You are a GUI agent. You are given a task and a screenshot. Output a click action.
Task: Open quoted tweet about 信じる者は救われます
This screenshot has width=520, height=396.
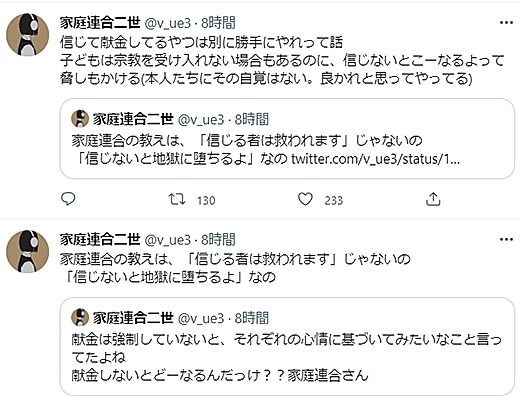287,138
